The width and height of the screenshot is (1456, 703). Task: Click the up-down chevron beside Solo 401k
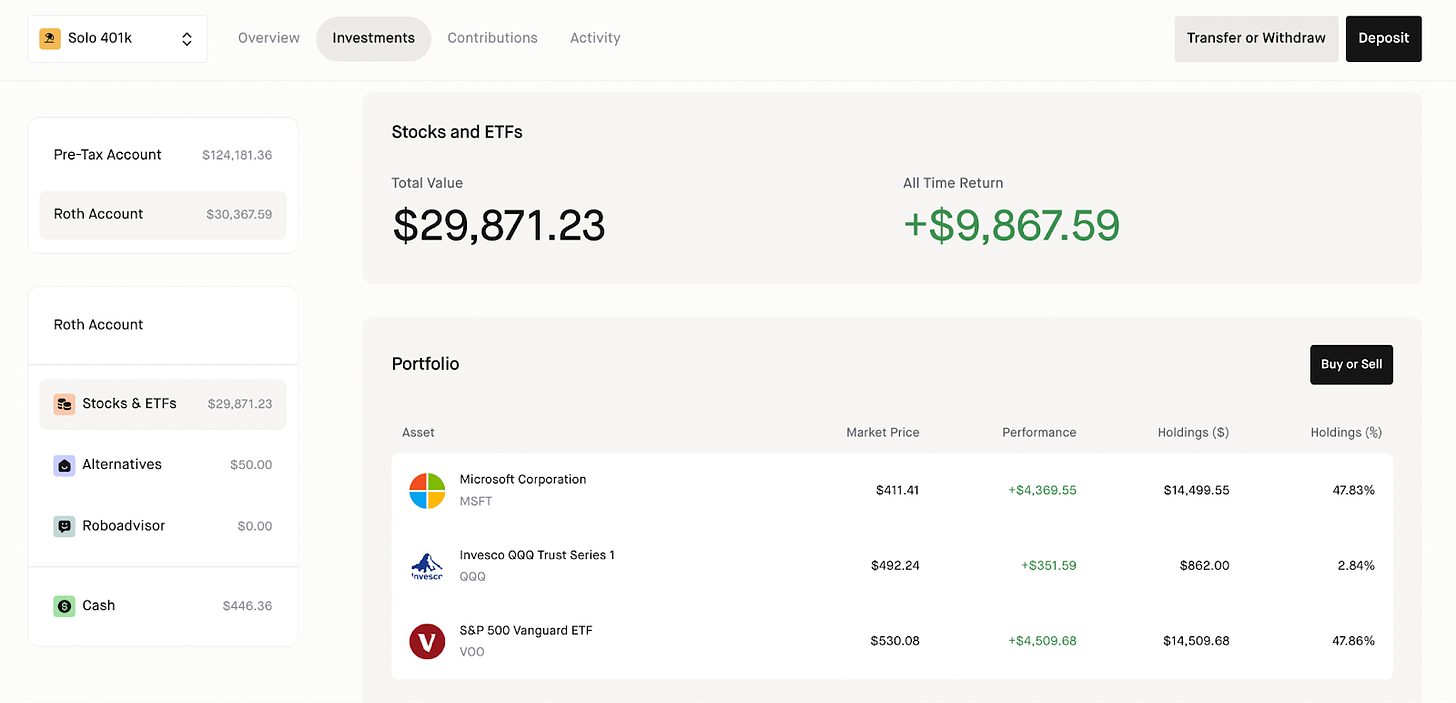[187, 39]
